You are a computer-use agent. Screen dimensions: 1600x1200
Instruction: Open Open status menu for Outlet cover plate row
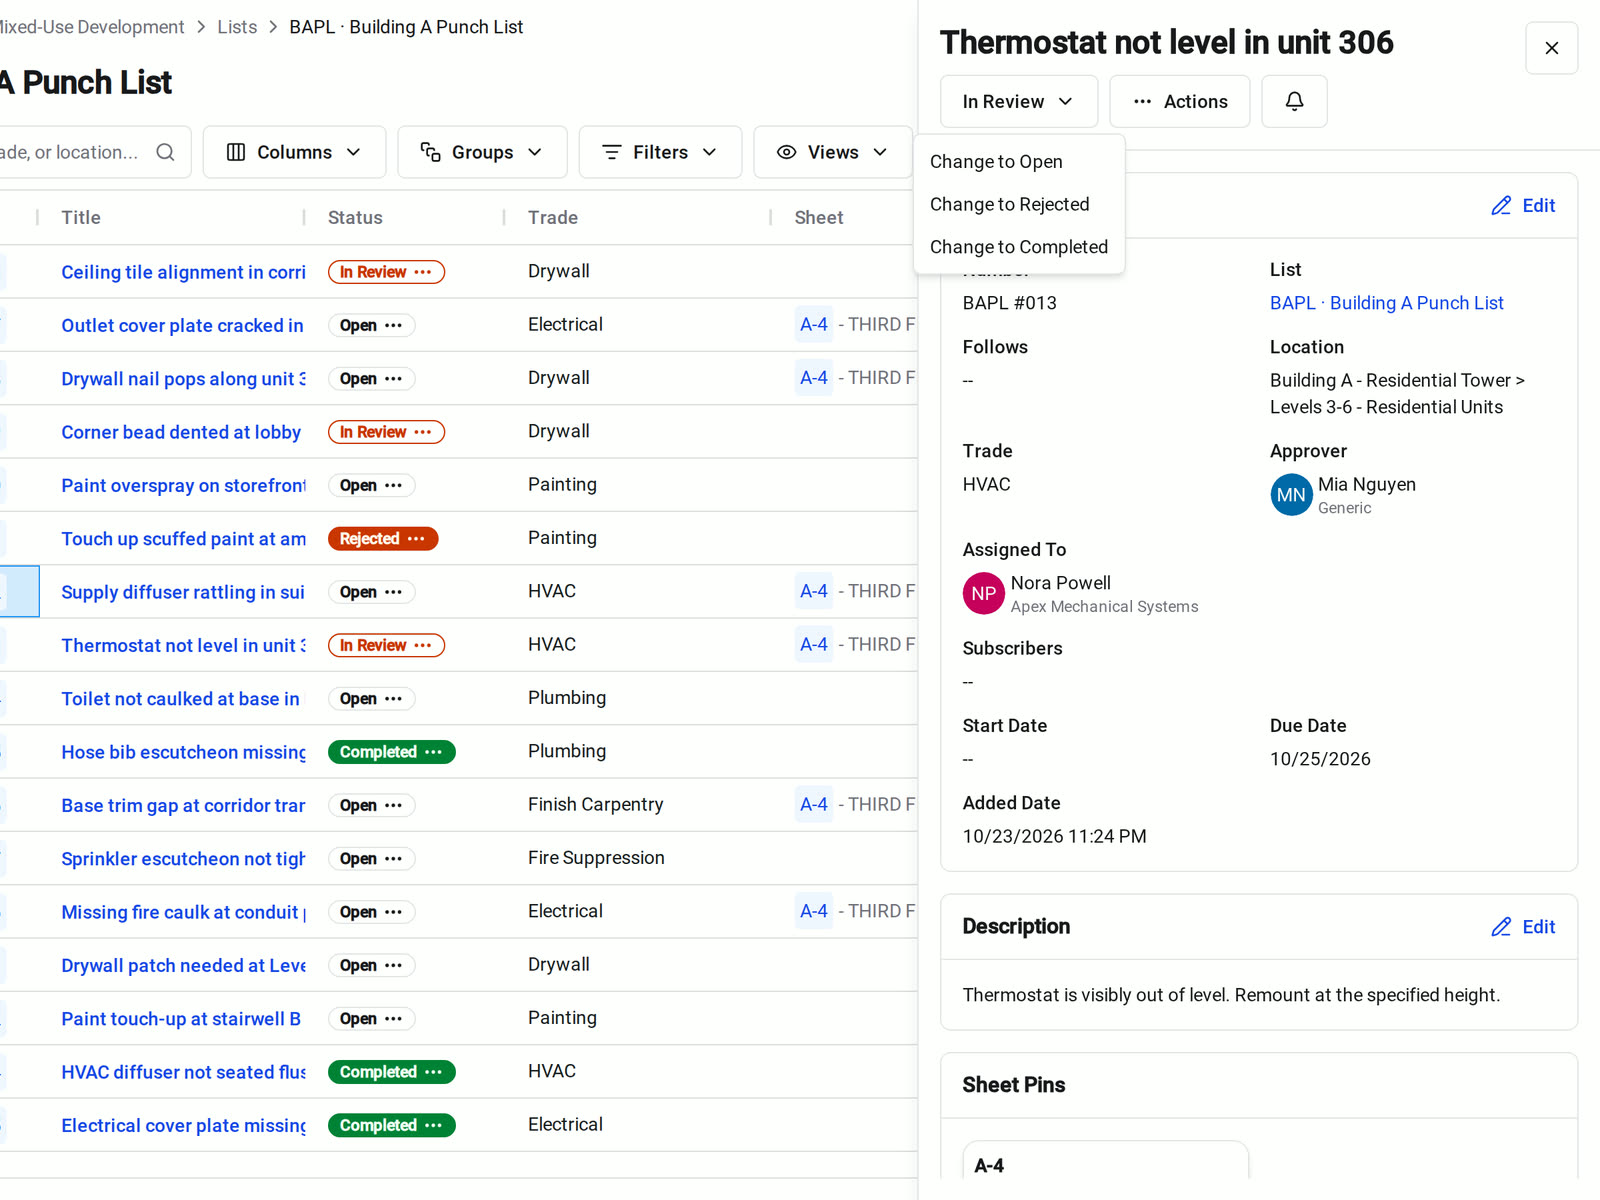[371, 325]
